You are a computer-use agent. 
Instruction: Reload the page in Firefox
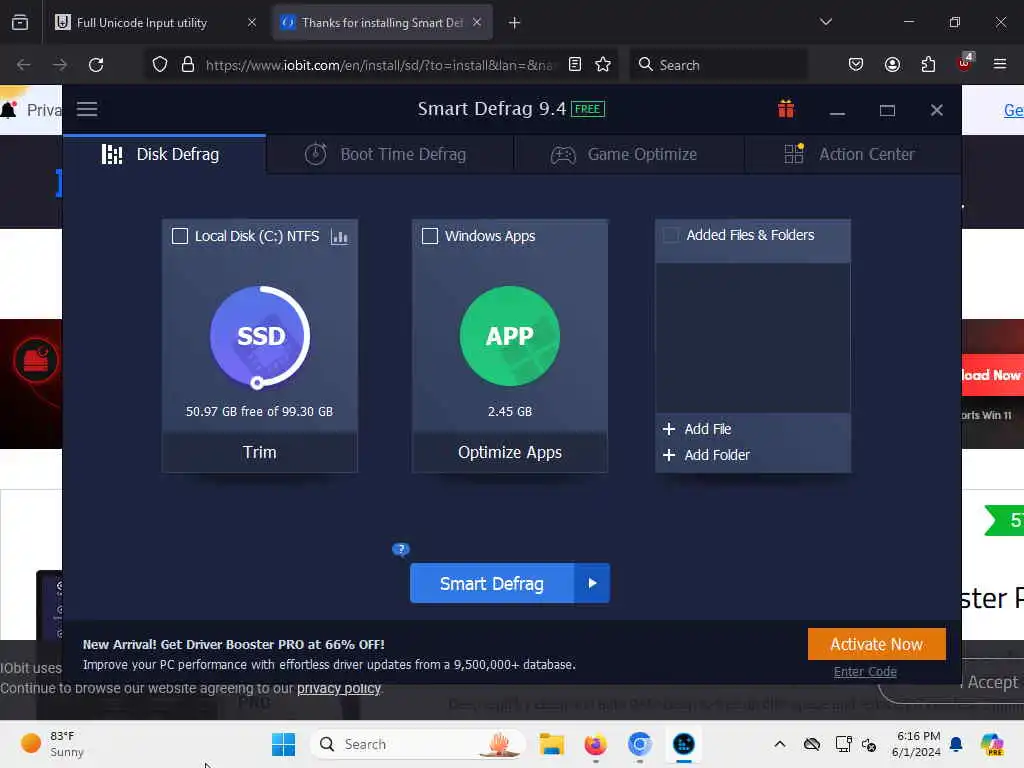[x=96, y=65]
